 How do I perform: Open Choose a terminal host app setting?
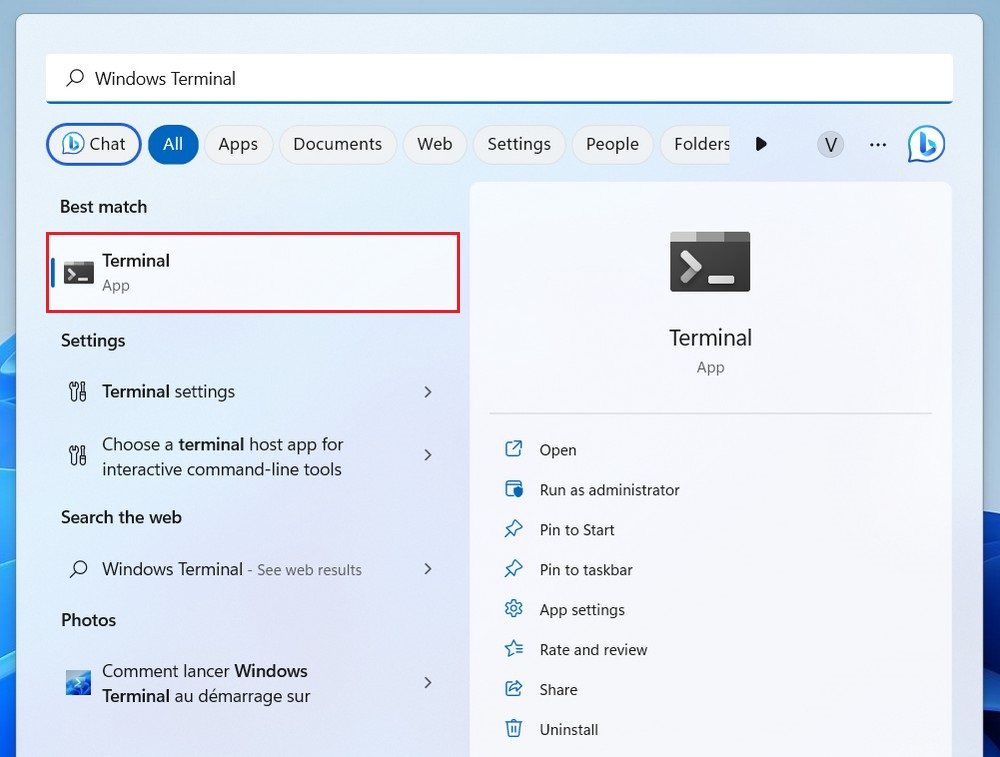point(253,456)
